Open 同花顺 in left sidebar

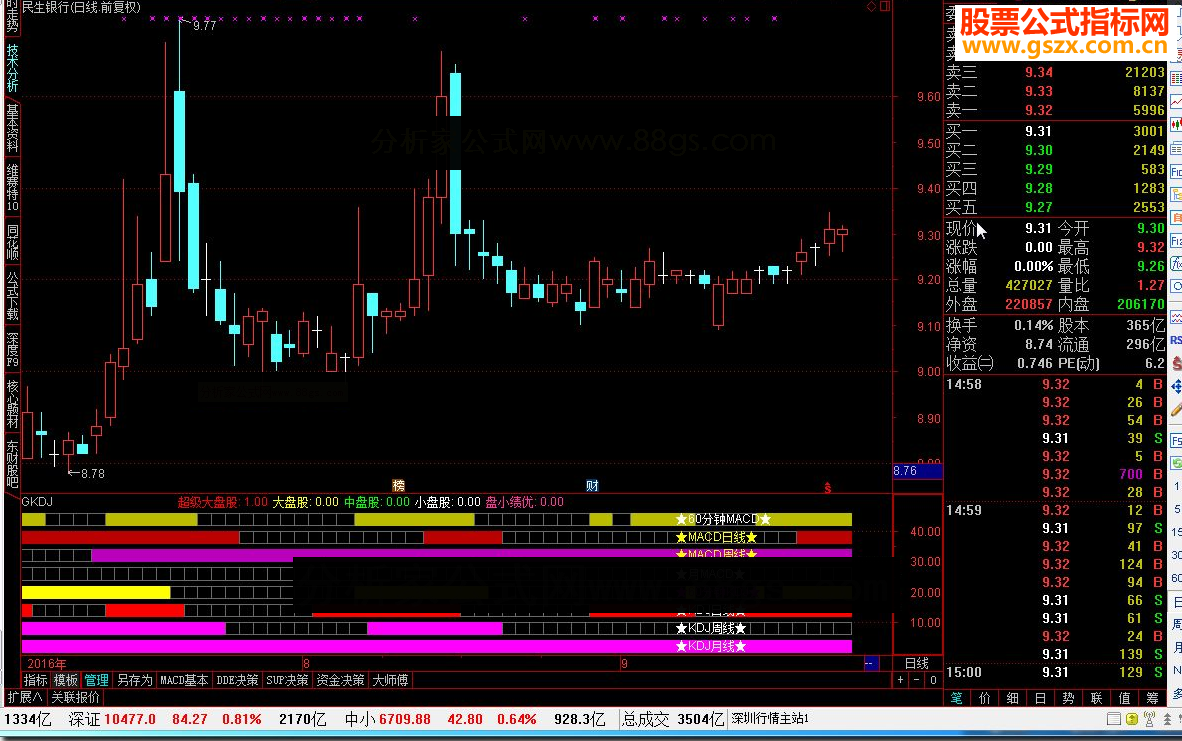click(12, 242)
